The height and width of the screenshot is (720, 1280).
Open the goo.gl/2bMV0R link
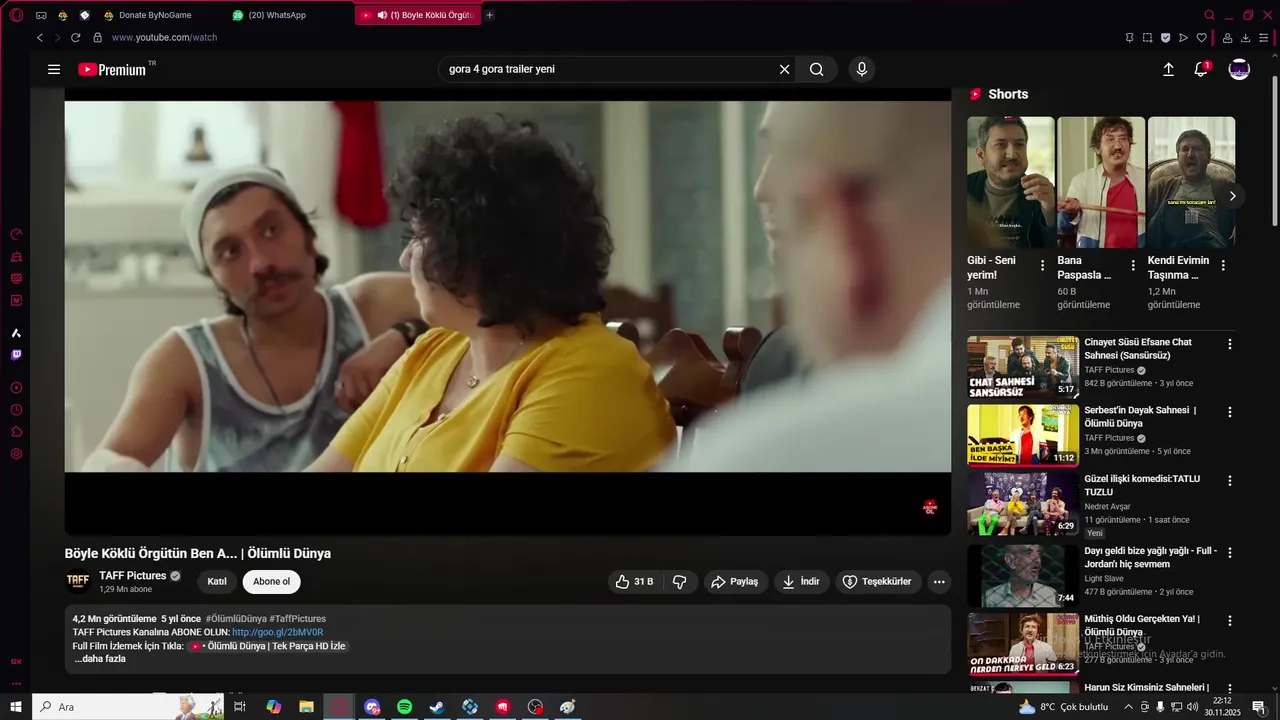coord(277,632)
